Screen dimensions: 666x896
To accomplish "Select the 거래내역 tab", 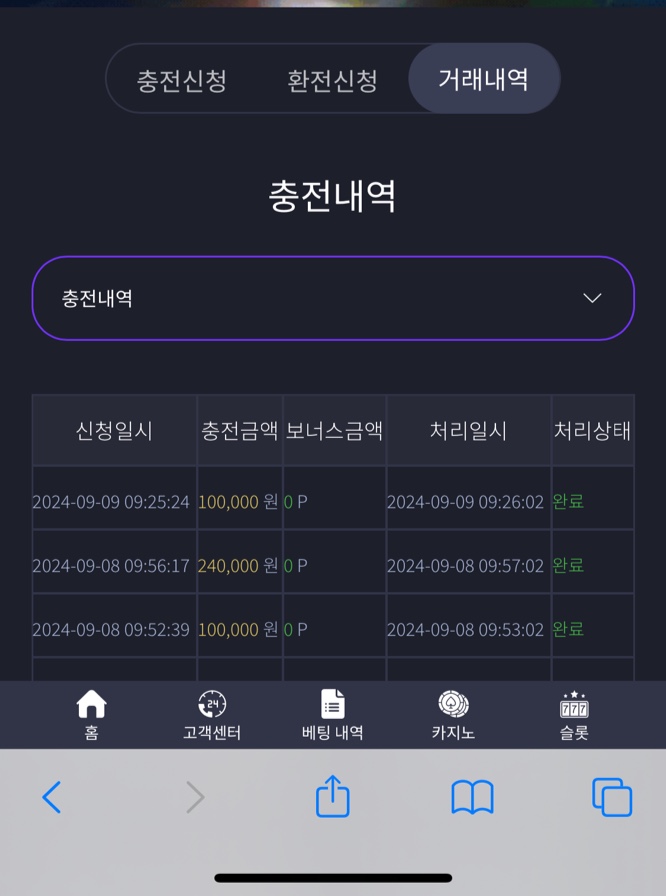I will click(x=483, y=78).
